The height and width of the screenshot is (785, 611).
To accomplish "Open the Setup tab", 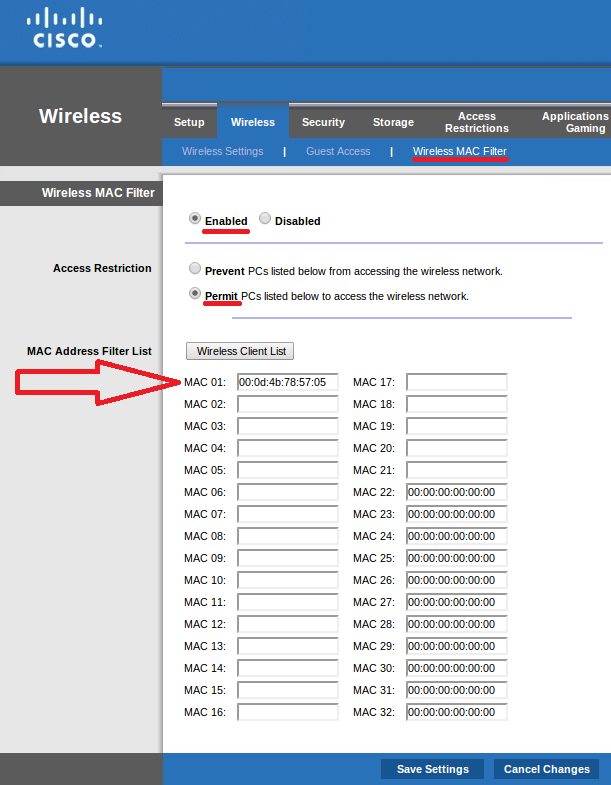I will click(189, 122).
